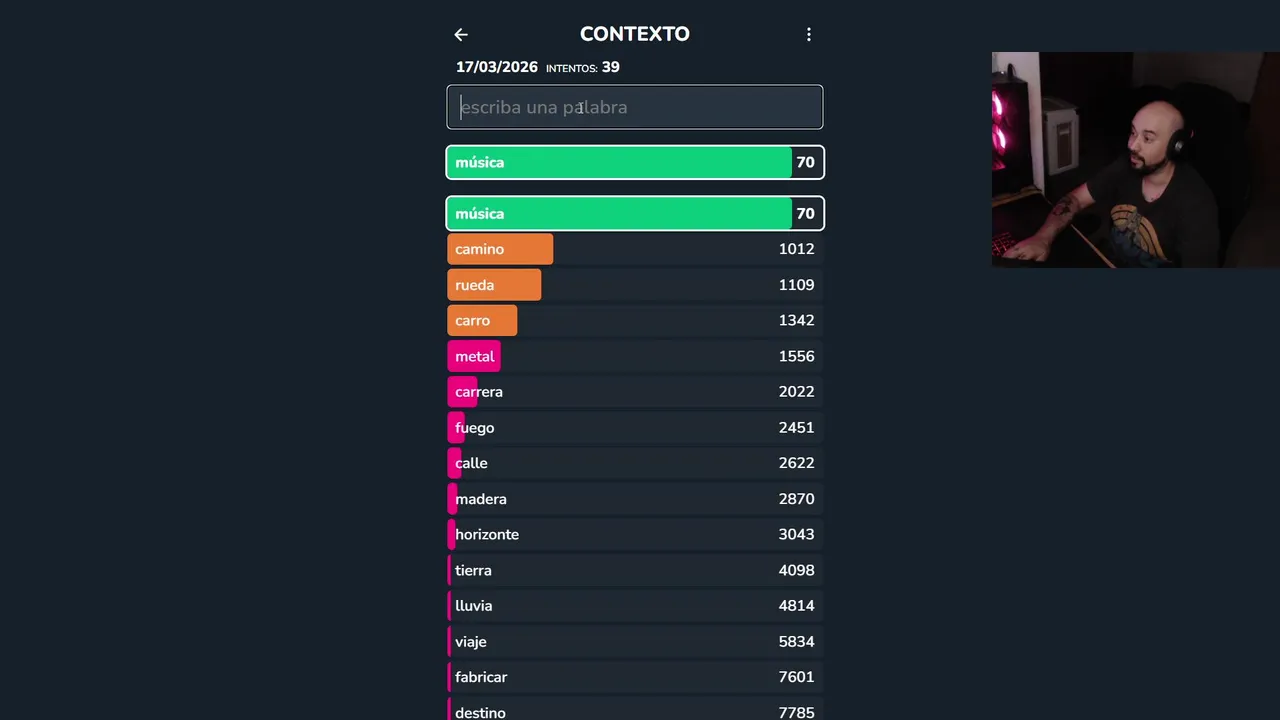Click the 'madera' guess row
1280x720 pixels.
(x=635, y=499)
